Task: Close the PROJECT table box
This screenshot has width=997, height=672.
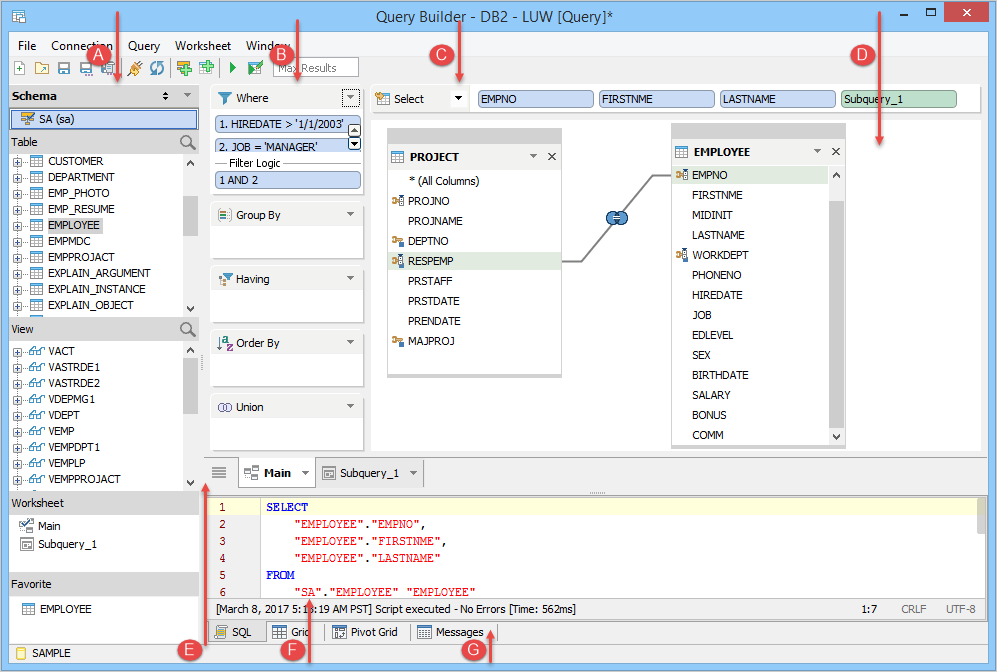Action: pos(552,156)
